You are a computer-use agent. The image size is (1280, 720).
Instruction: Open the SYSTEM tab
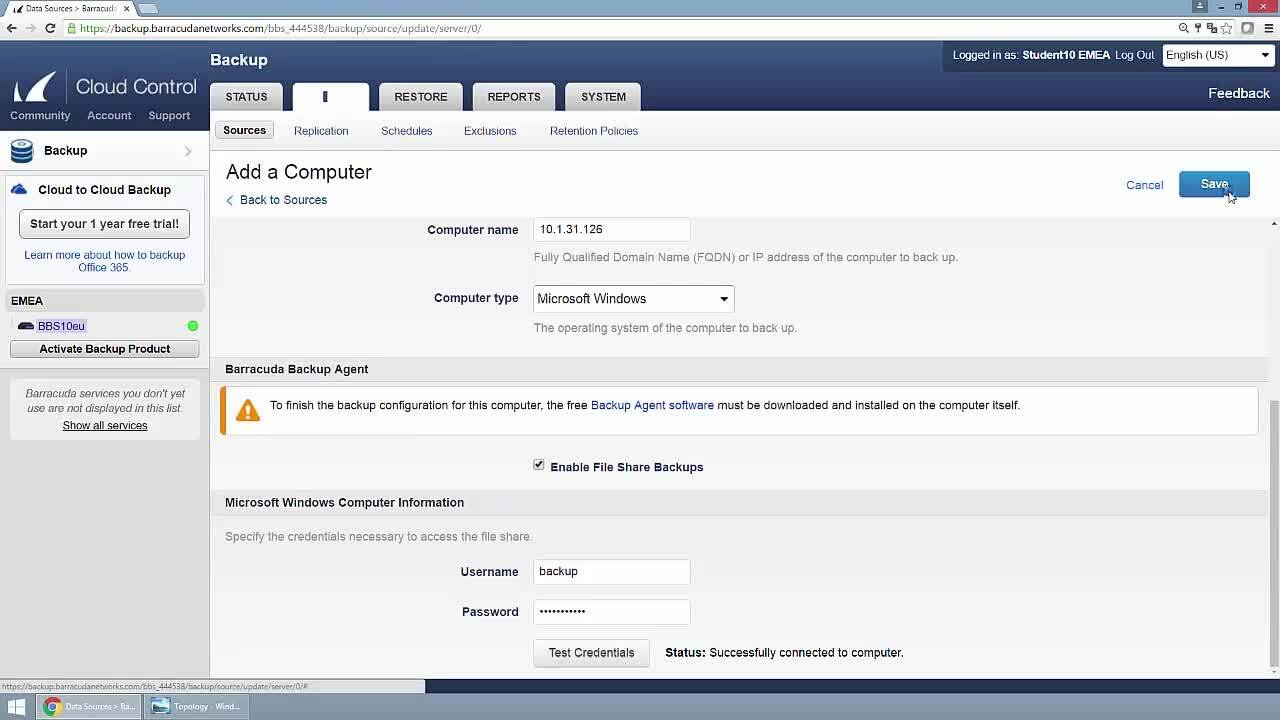tap(603, 97)
